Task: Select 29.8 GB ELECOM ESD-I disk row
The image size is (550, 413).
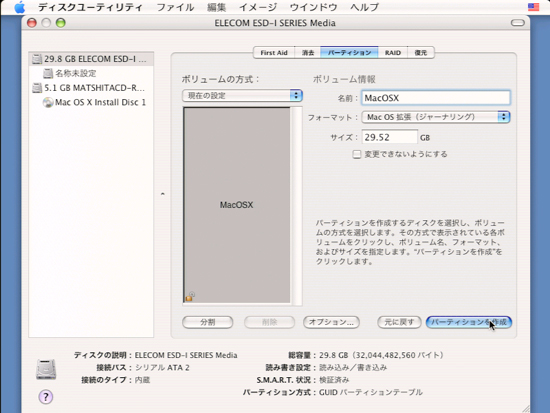Action: pyautogui.click(x=91, y=59)
